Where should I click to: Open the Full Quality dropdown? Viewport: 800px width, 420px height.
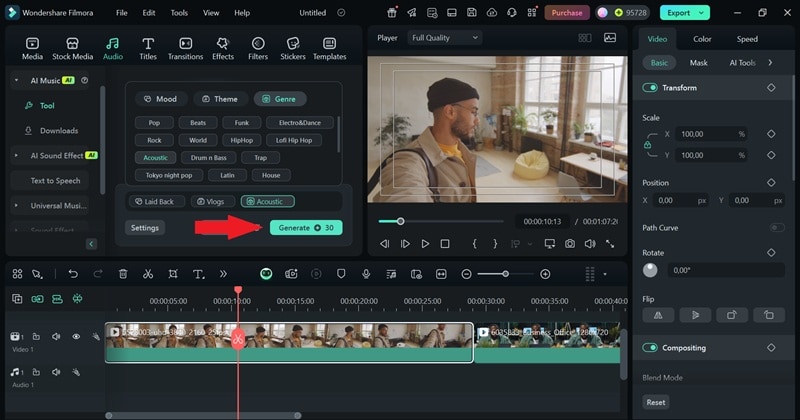(x=444, y=38)
